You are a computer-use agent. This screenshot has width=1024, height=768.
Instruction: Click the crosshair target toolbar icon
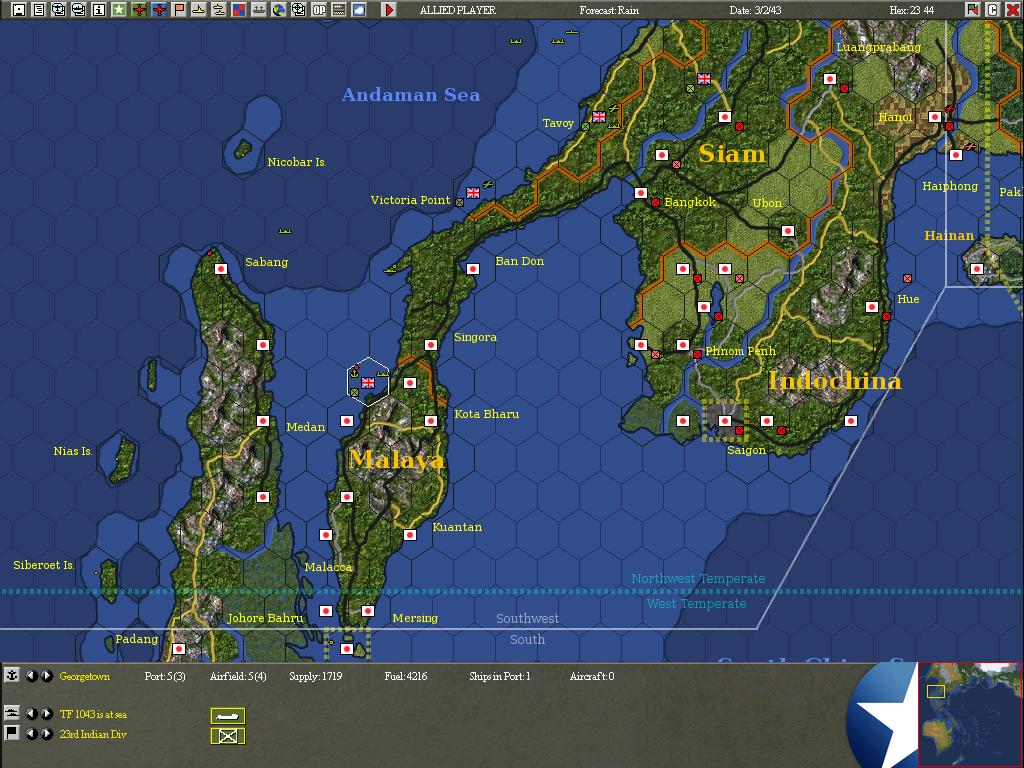click(298, 10)
